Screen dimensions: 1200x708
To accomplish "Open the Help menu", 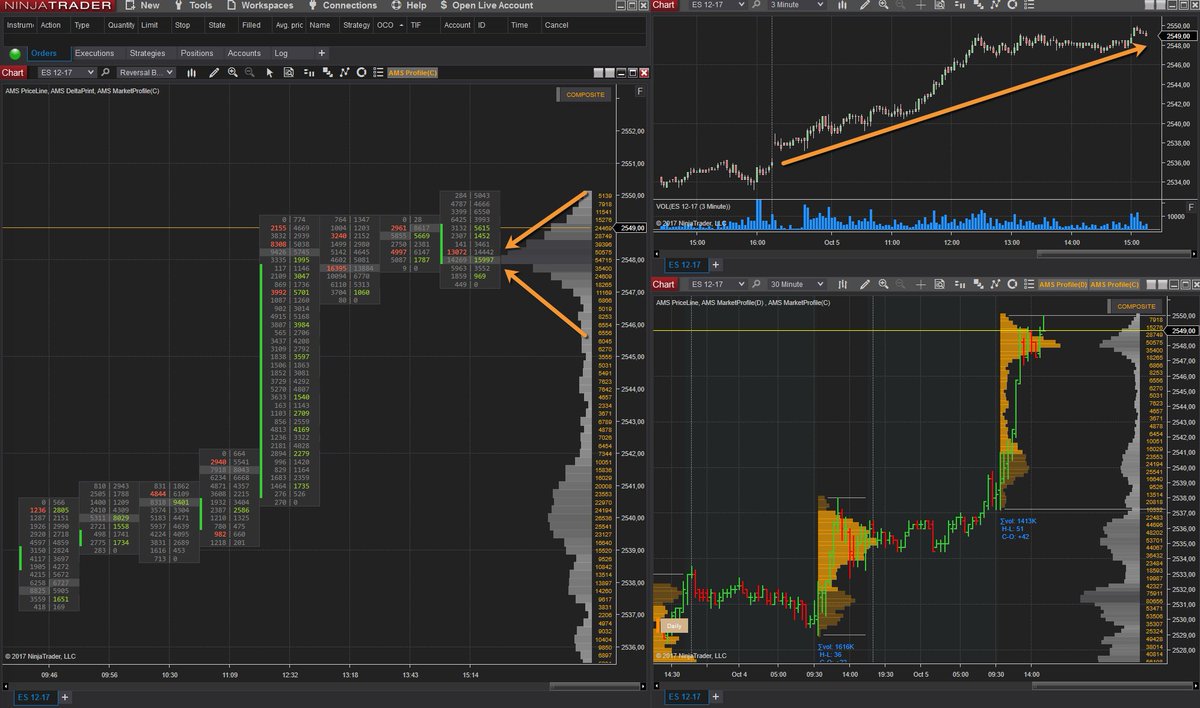I will 408,5.
